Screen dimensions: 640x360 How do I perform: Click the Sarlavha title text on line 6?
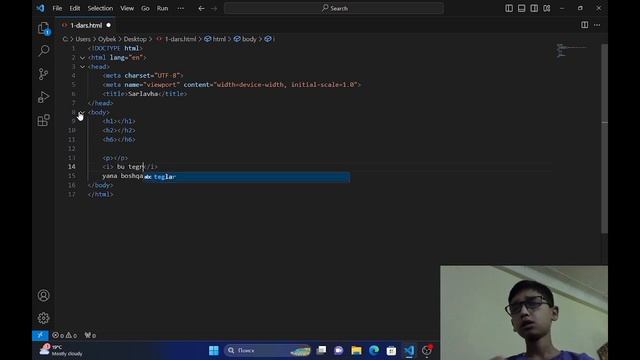coord(143,94)
